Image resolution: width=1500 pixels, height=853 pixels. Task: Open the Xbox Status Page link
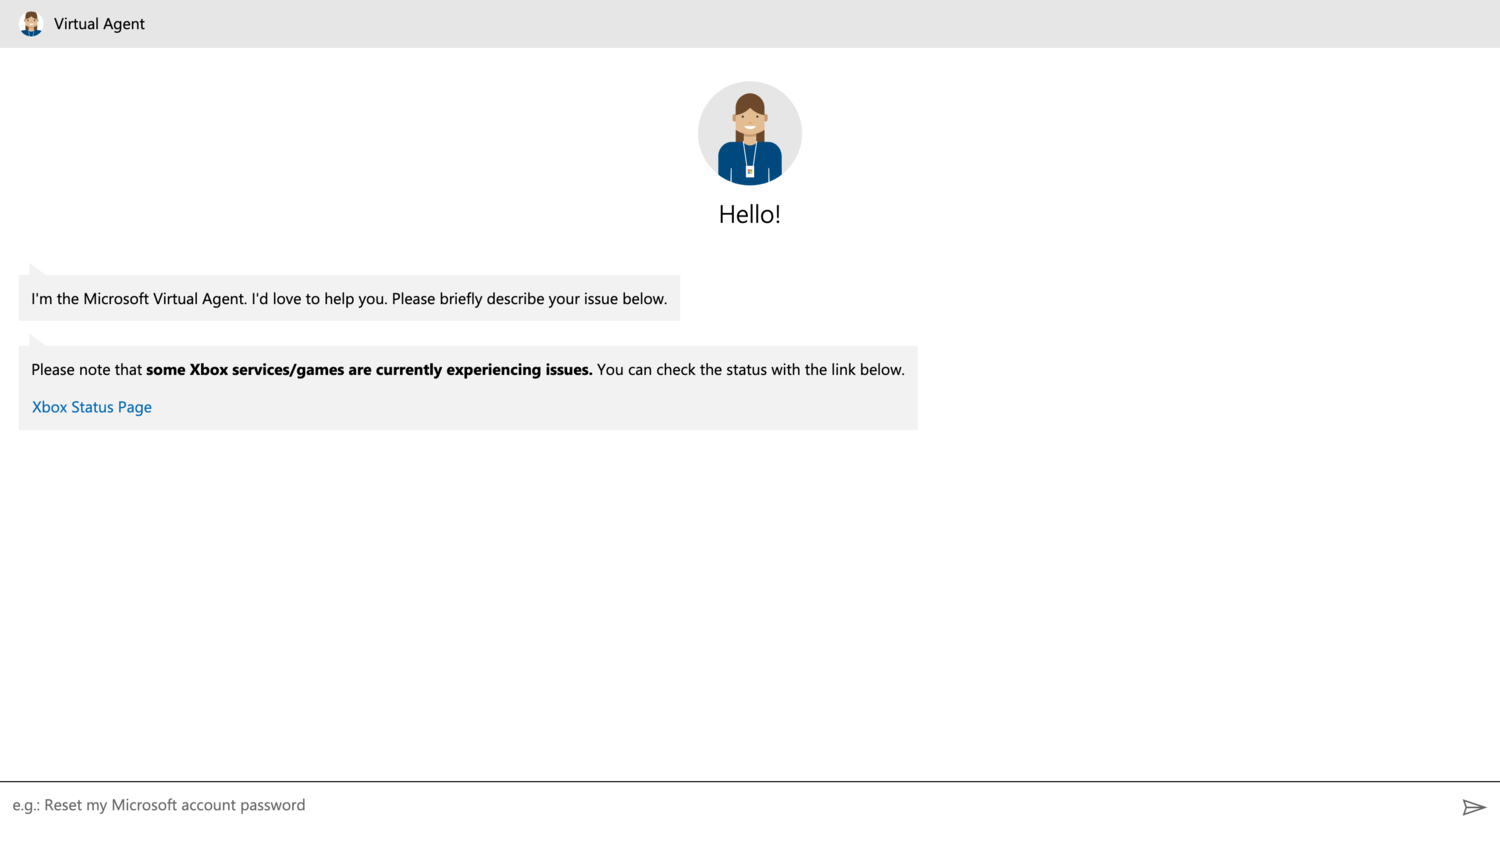pyautogui.click(x=92, y=407)
